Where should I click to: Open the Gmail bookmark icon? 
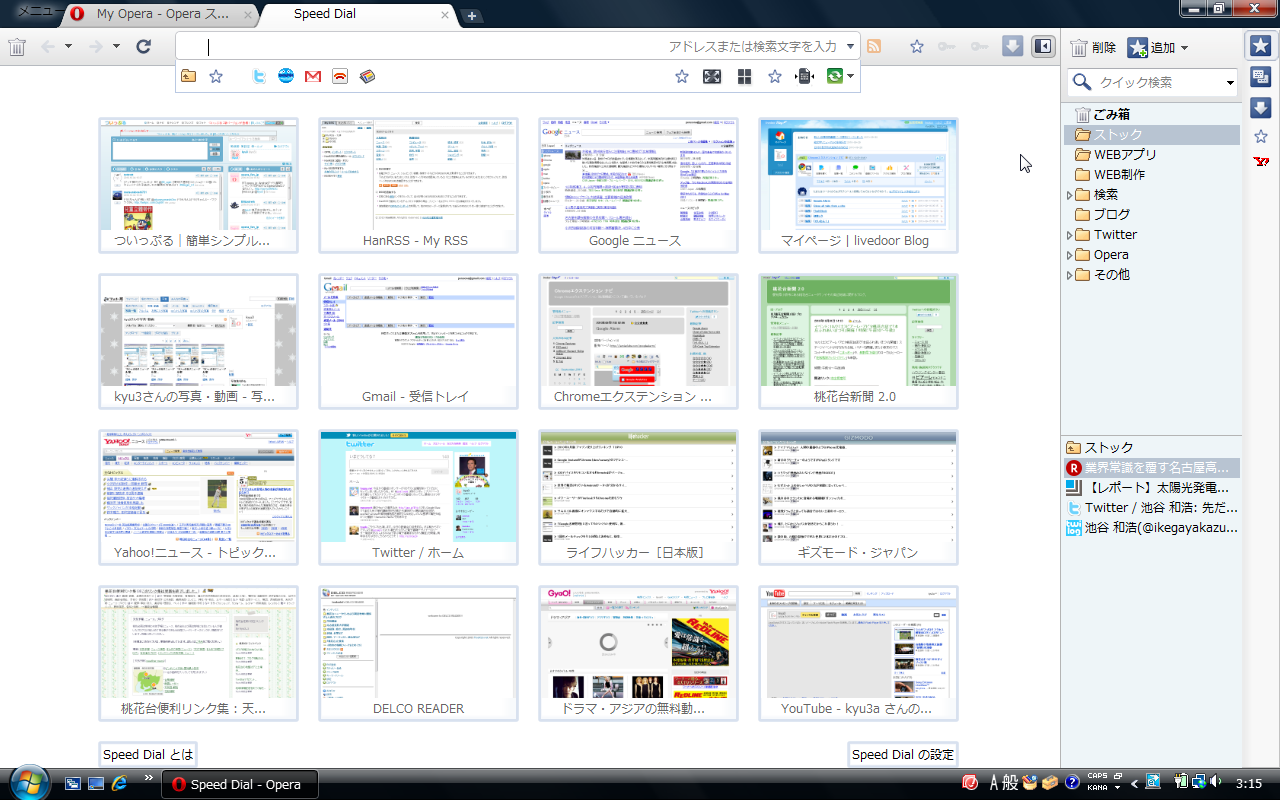pyautogui.click(x=313, y=76)
